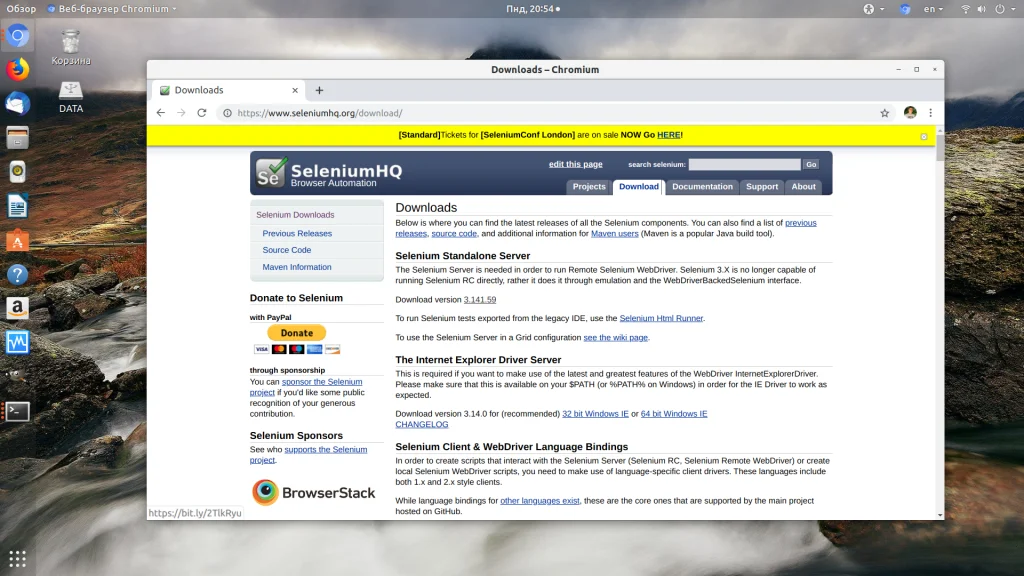Click the SeleniumHQ logo

329,173
